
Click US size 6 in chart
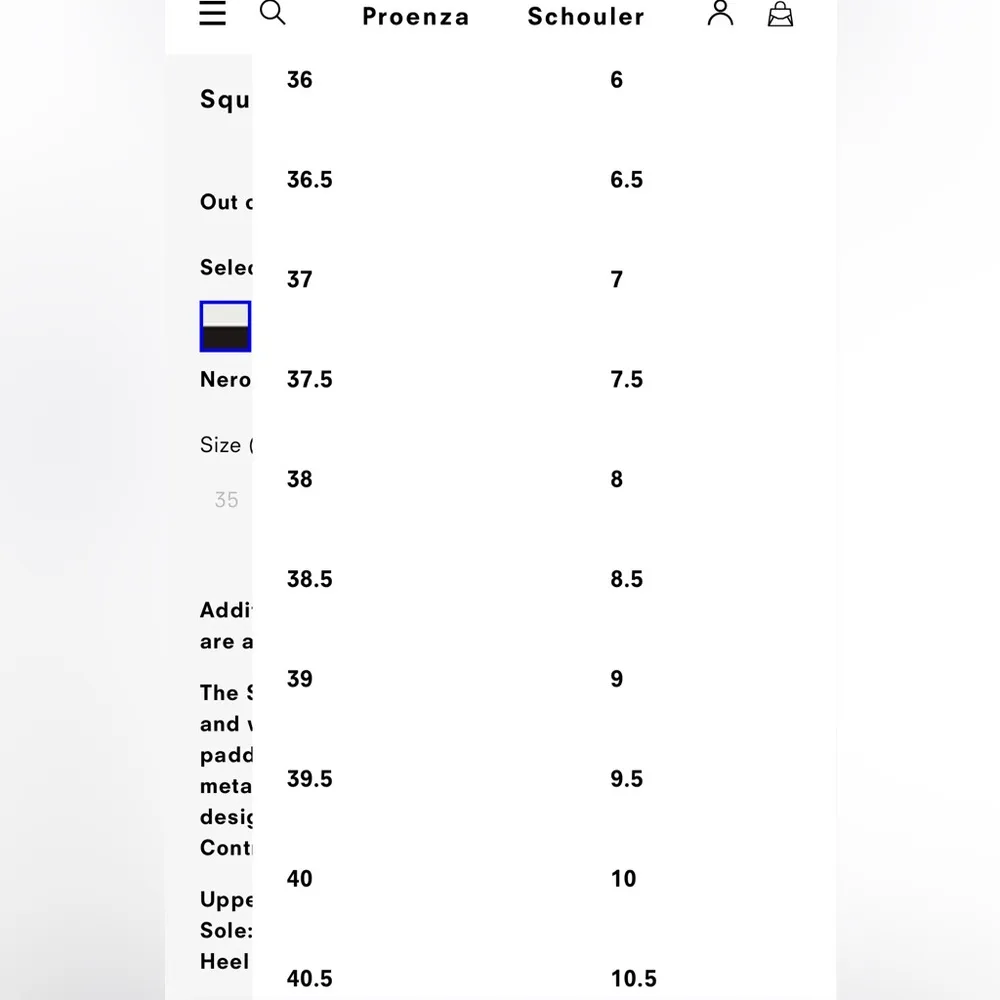point(617,80)
